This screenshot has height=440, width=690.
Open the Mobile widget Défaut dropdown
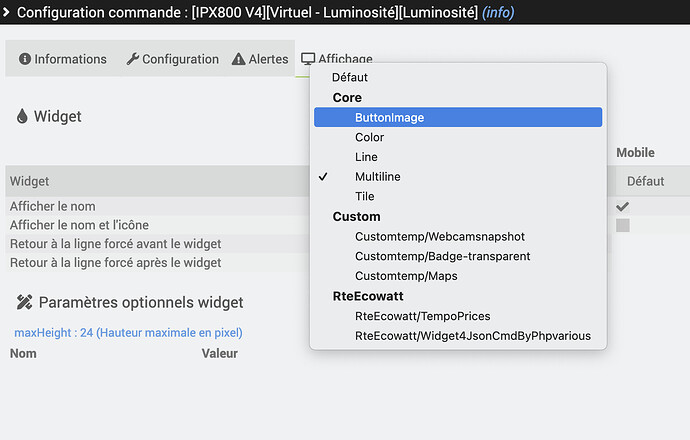pos(646,181)
